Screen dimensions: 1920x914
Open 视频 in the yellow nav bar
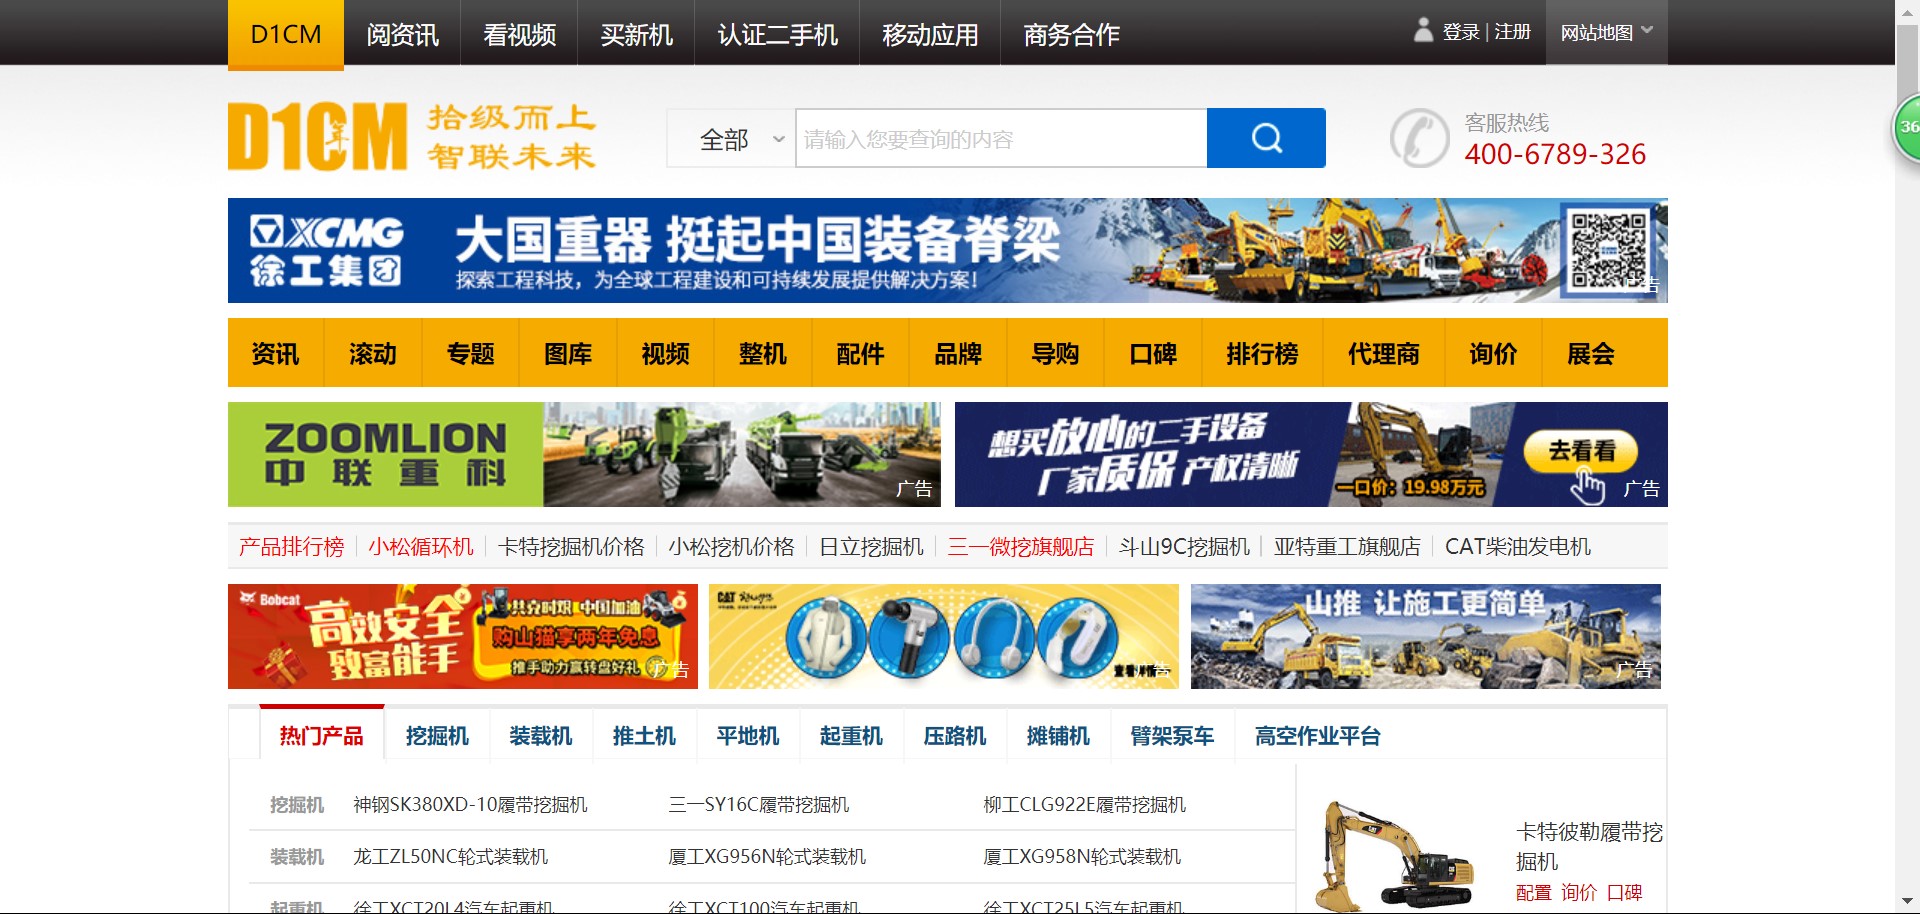(665, 353)
